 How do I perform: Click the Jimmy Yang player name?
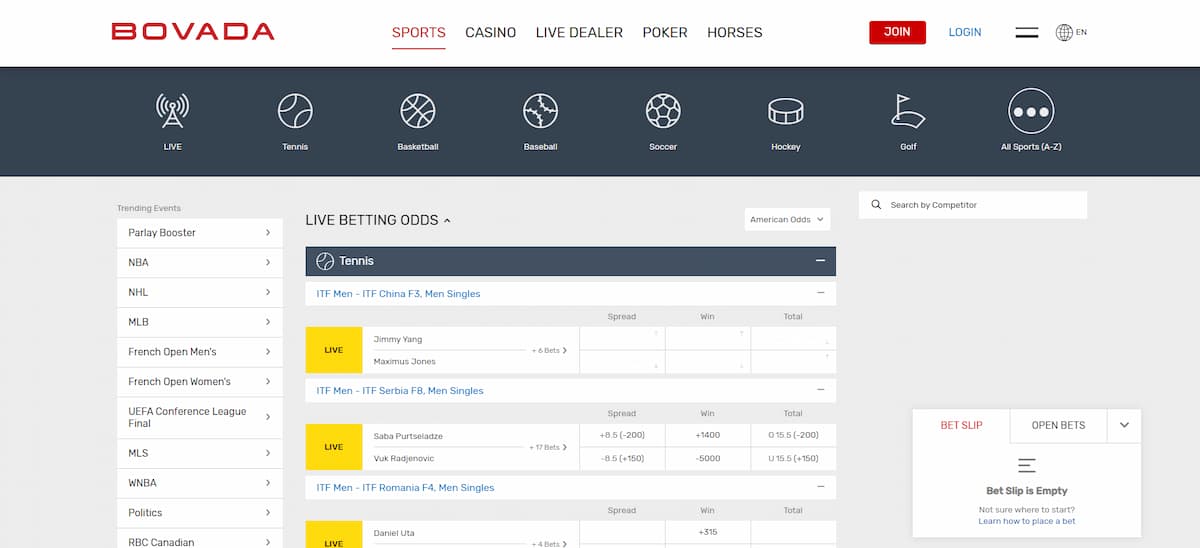398,339
